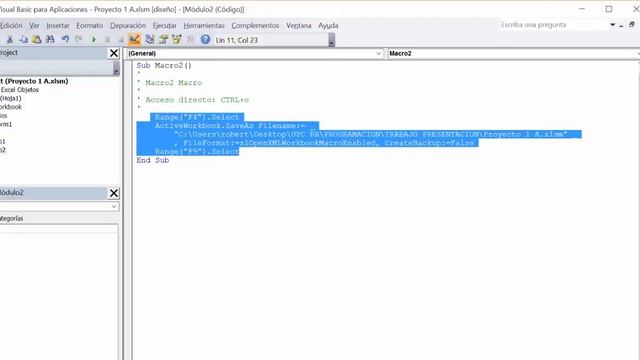Open toolbar options overflow arrow
The width and height of the screenshot is (640, 360).
point(331,40)
